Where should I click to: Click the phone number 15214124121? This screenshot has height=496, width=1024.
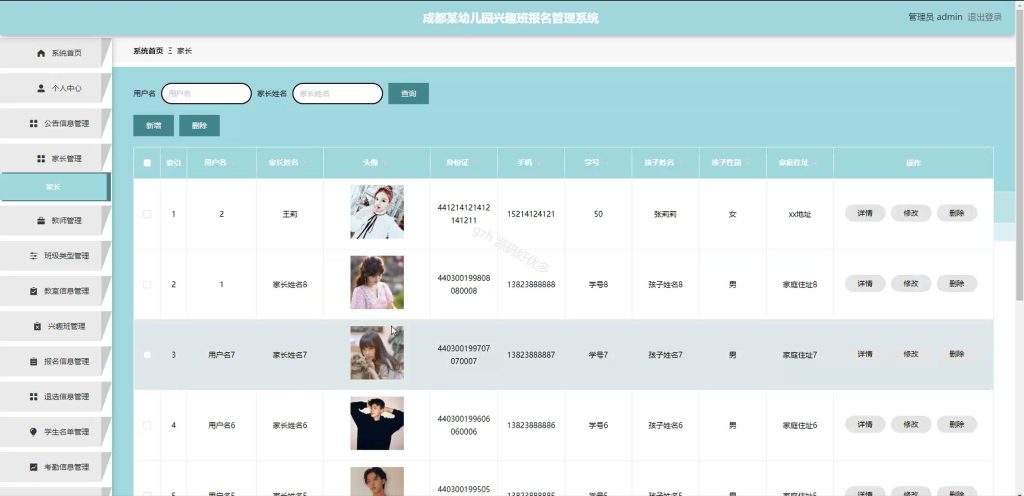pyautogui.click(x=531, y=214)
